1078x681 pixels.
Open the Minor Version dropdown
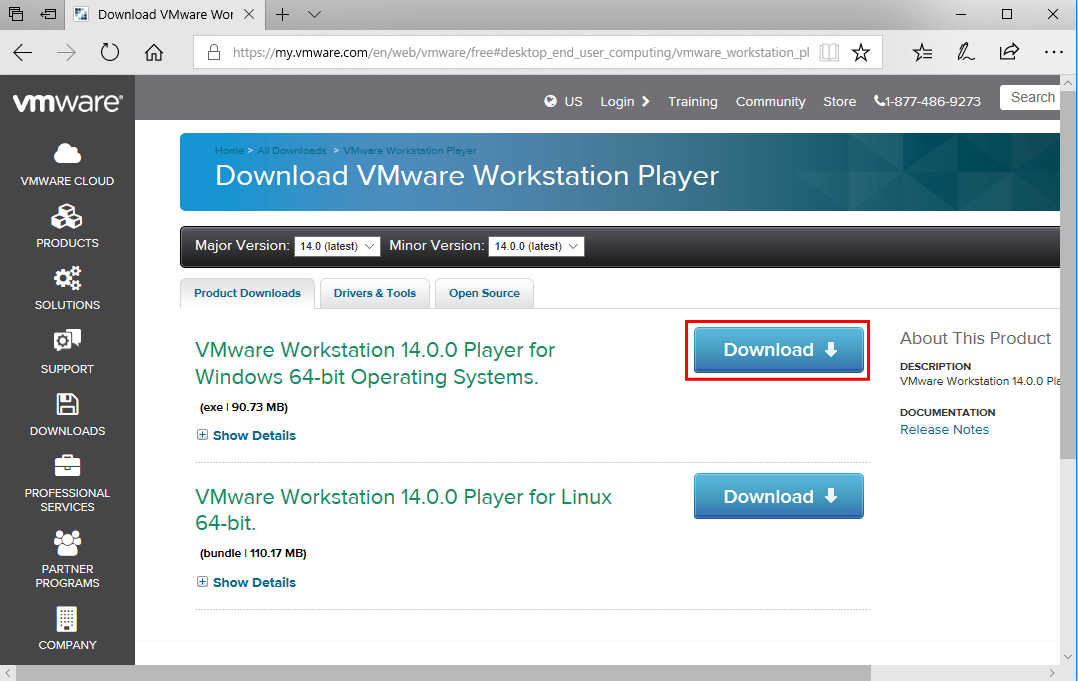(x=536, y=246)
